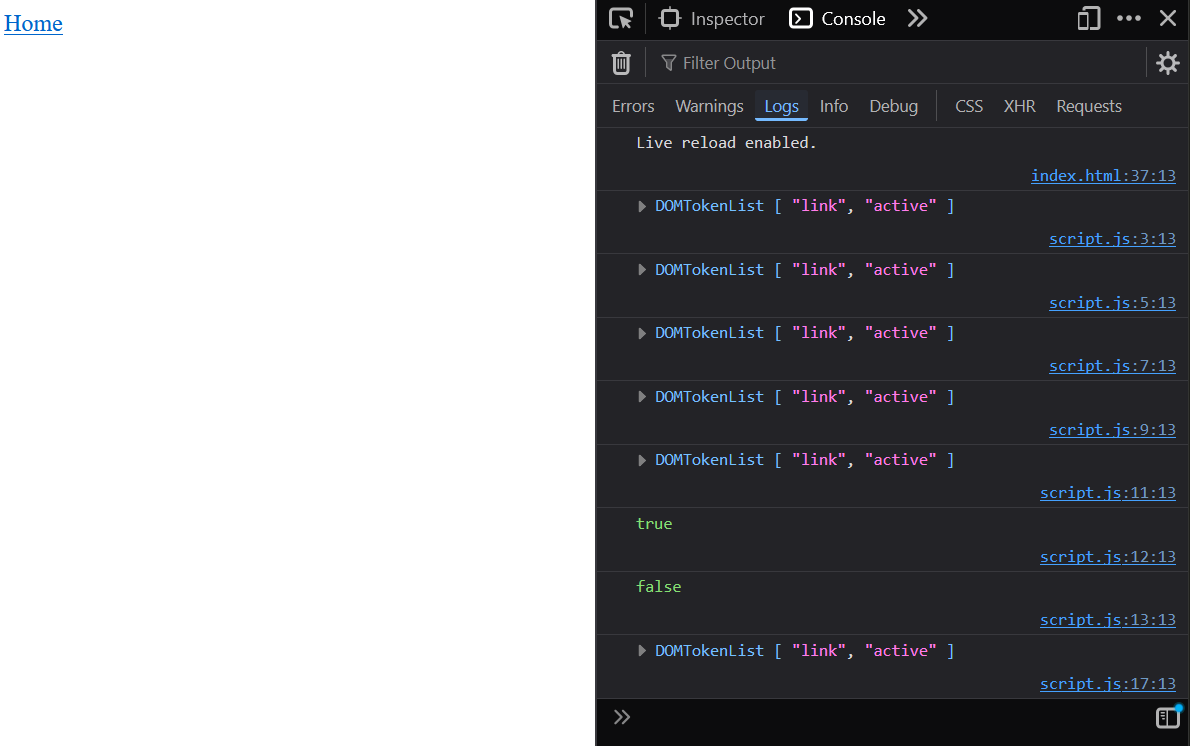Switch to the Inspector tab
This screenshot has width=1190, height=746.
pos(713,19)
